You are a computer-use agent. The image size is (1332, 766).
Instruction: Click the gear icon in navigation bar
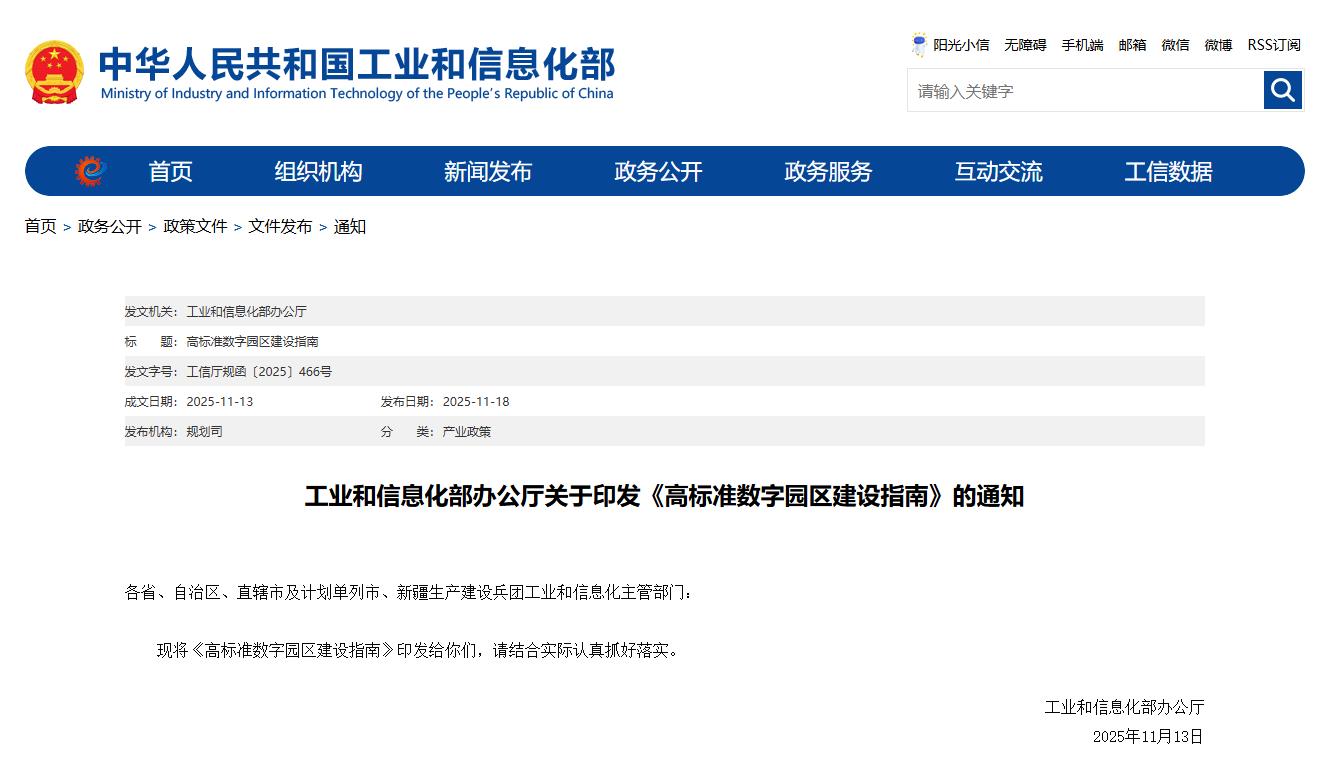(x=91, y=172)
